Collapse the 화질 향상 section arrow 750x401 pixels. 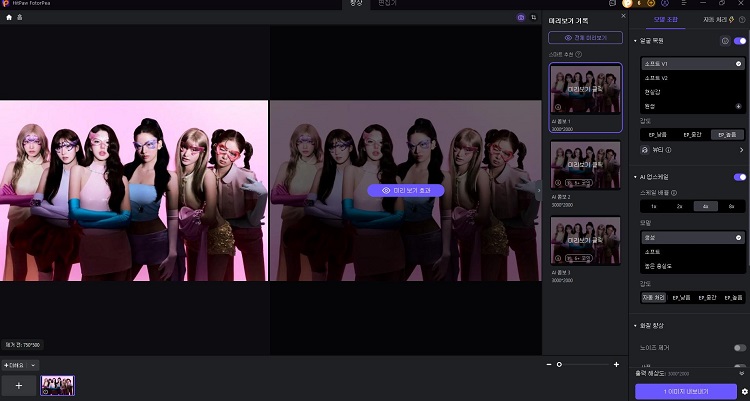[x=635, y=326]
